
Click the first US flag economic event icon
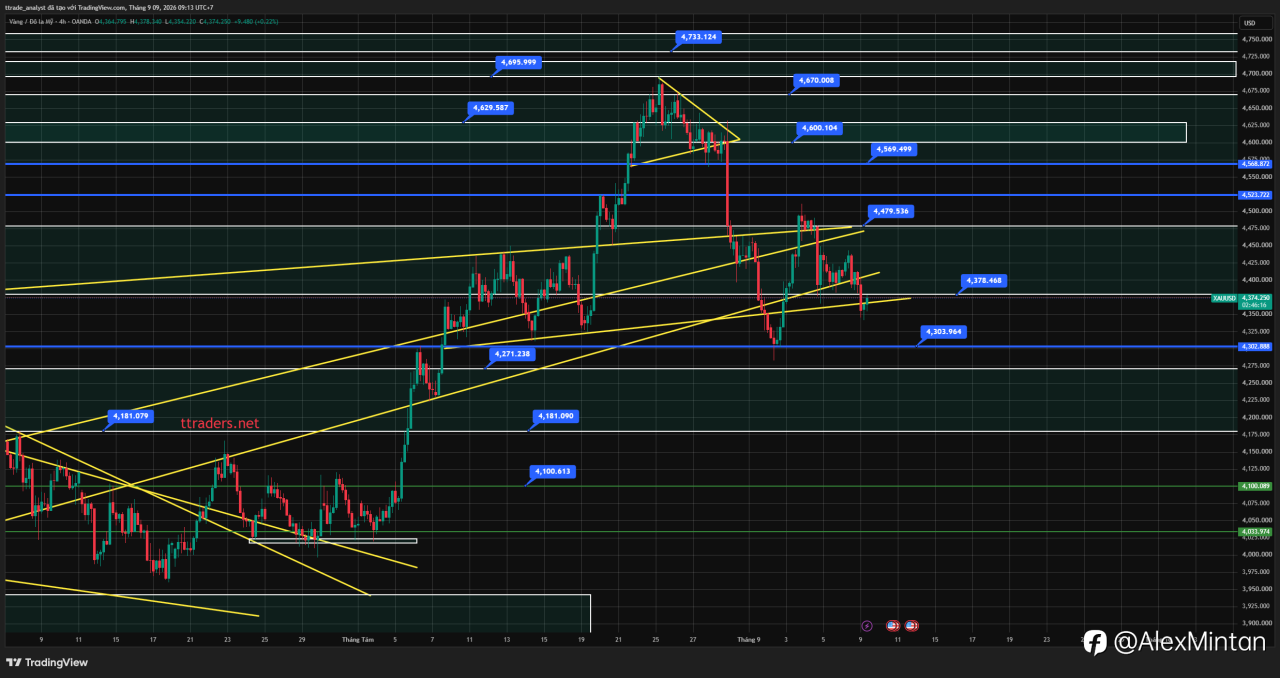pos(892,625)
